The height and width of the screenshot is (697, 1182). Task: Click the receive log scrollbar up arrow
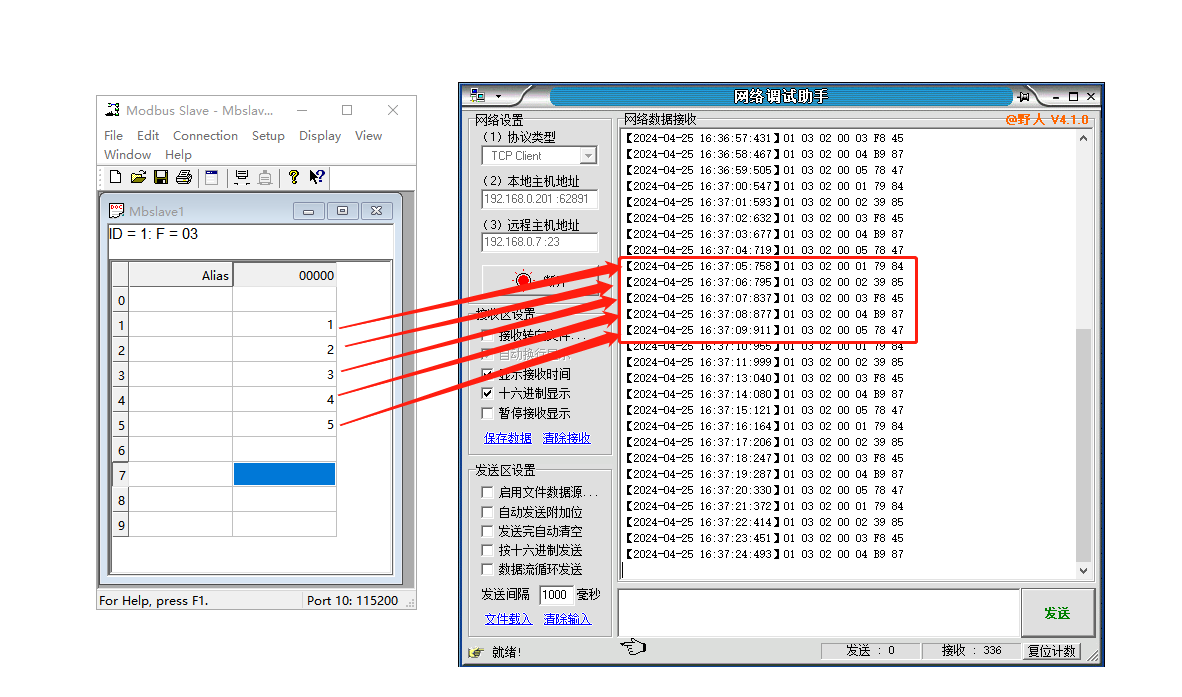pos(1083,139)
